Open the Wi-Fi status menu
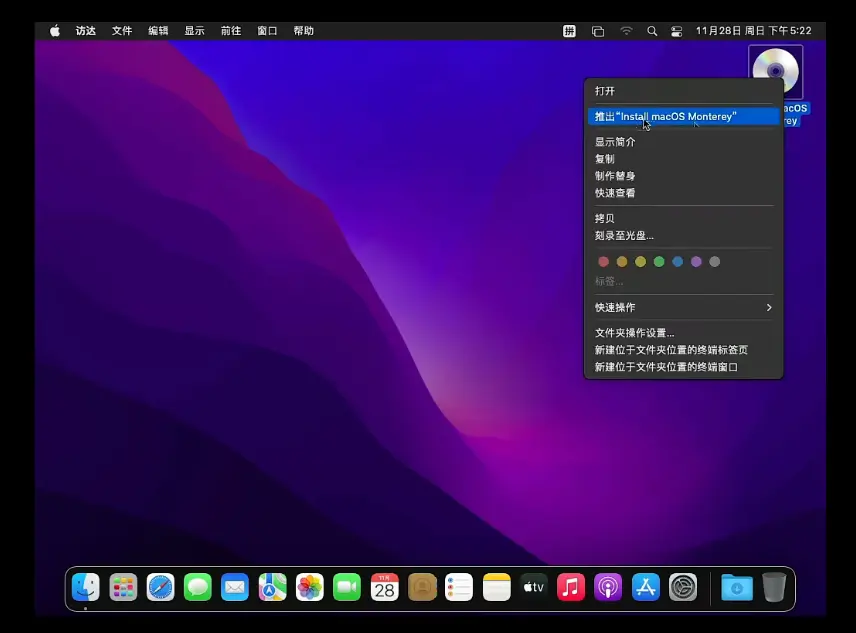Viewport: 856px width, 633px height. click(626, 31)
